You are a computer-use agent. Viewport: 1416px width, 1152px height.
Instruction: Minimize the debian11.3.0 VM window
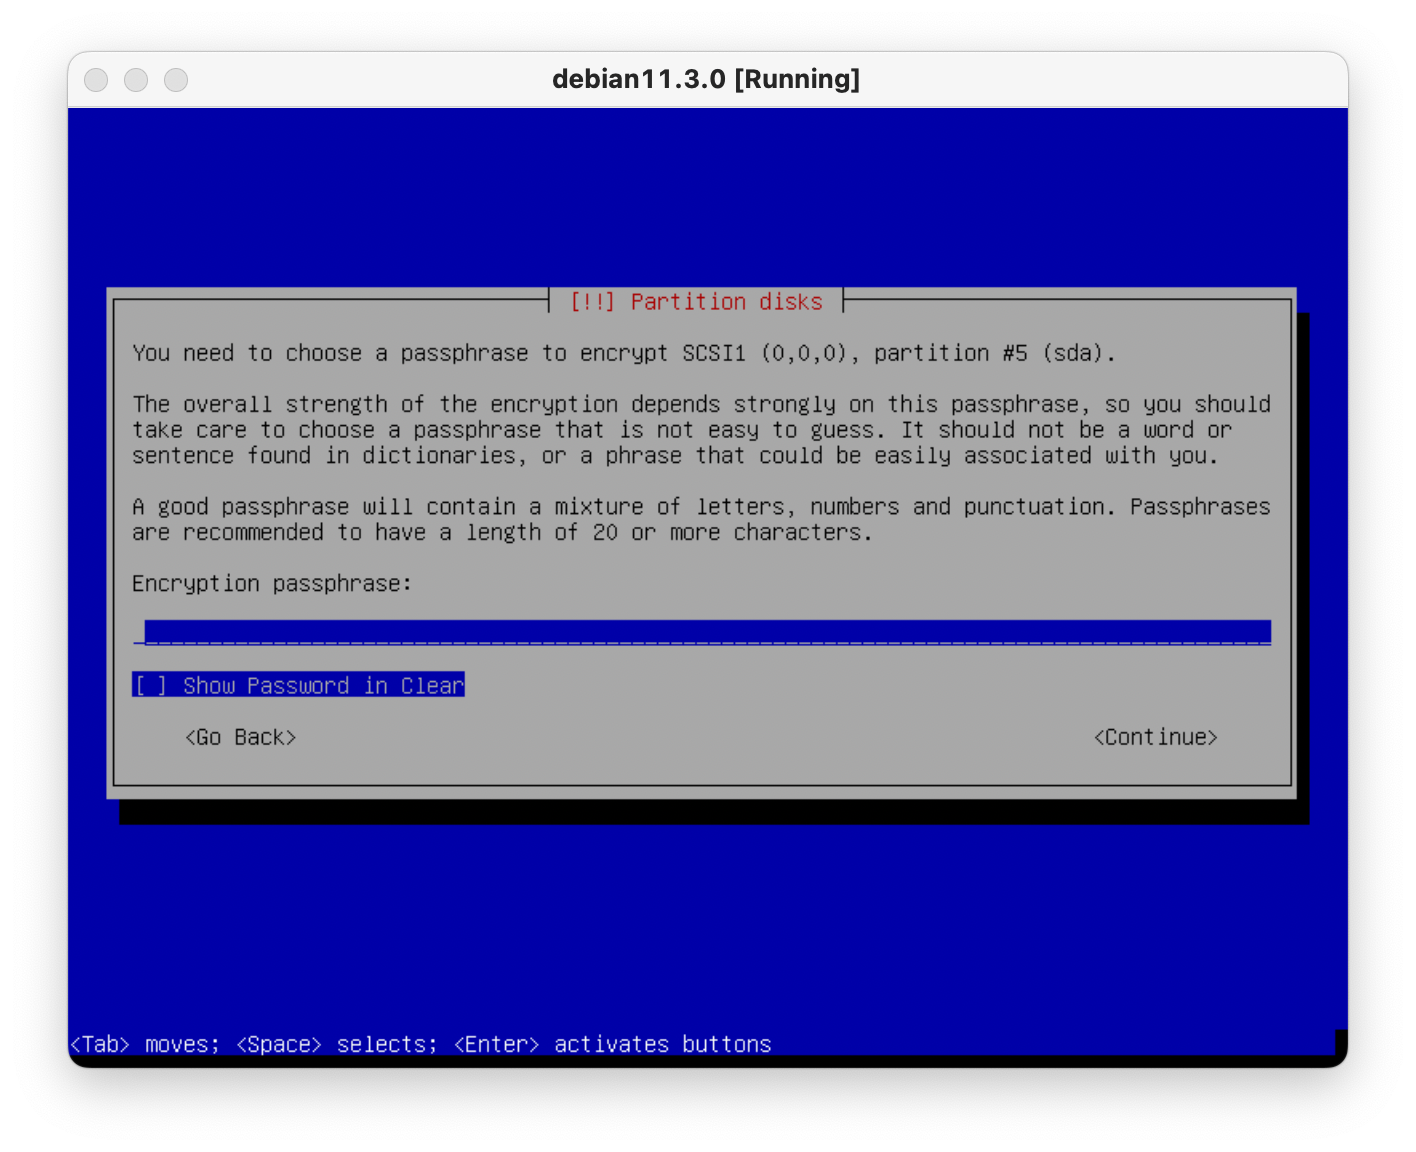point(136,80)
